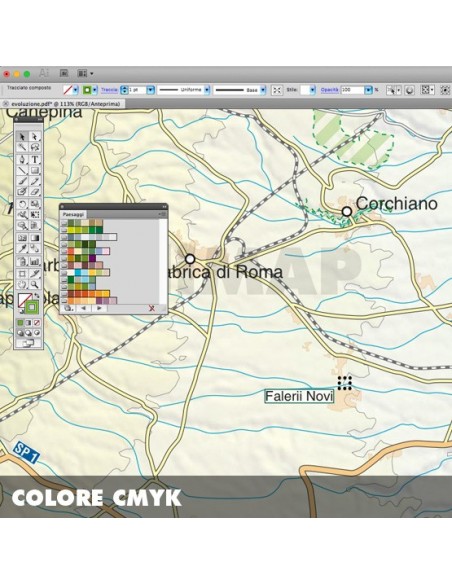Click the Go to Bridge icon
This screenshot has width=452, height=584.
coord(64,73)
